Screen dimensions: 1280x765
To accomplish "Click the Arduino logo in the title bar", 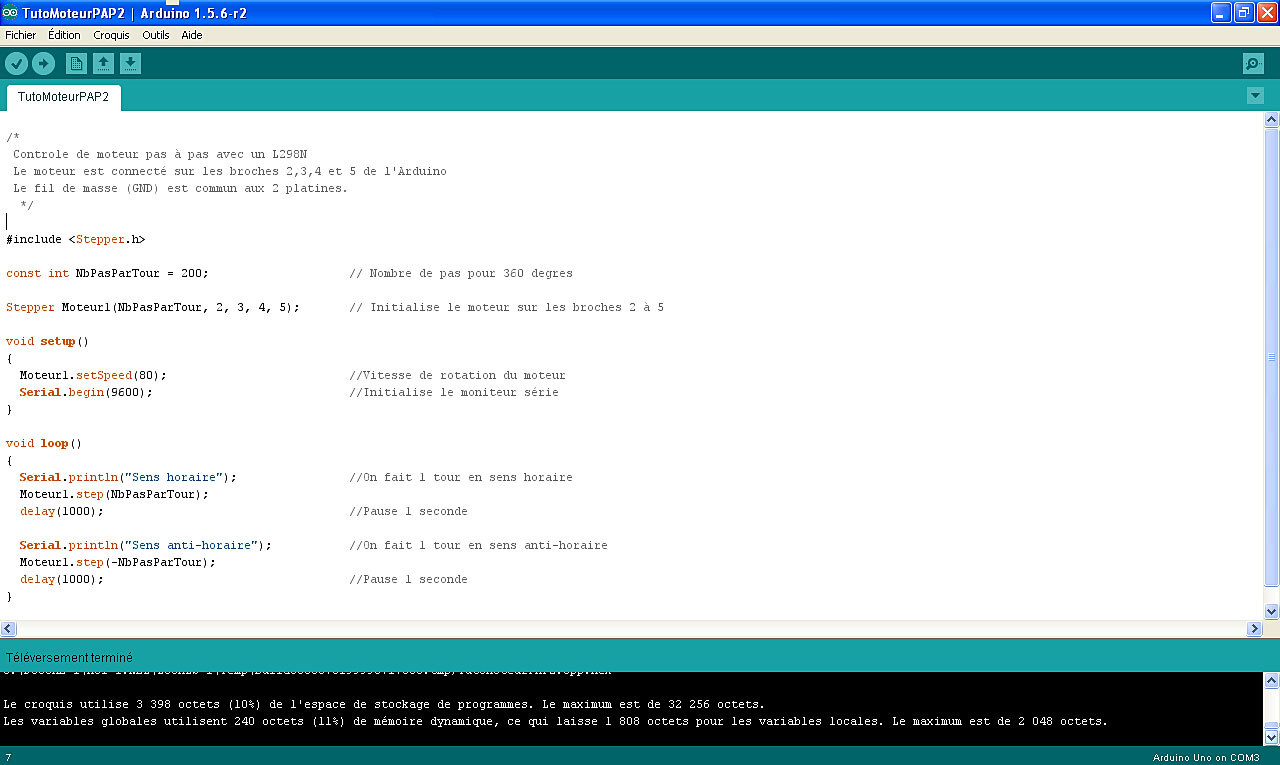I will tap(10, 12).
